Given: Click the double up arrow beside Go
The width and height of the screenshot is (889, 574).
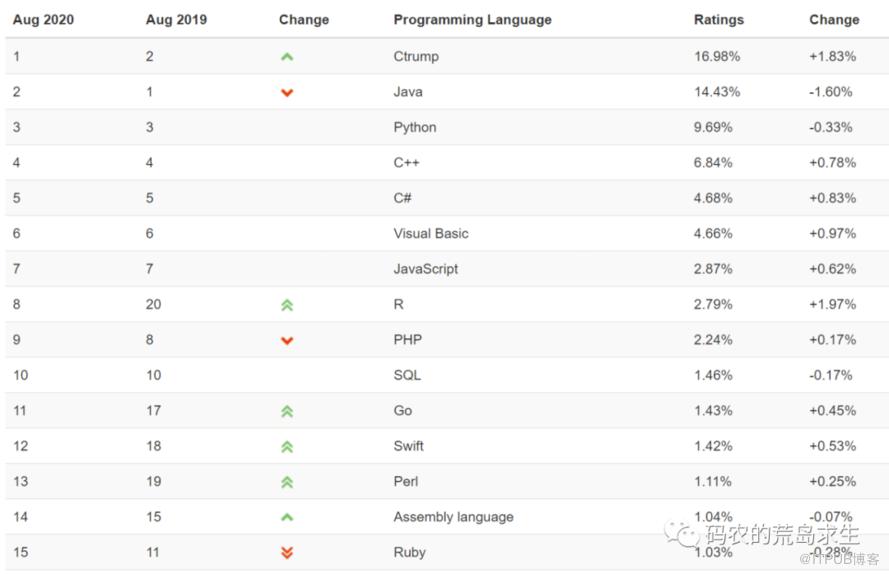Looking at the screenshot, I should [287, 411].
